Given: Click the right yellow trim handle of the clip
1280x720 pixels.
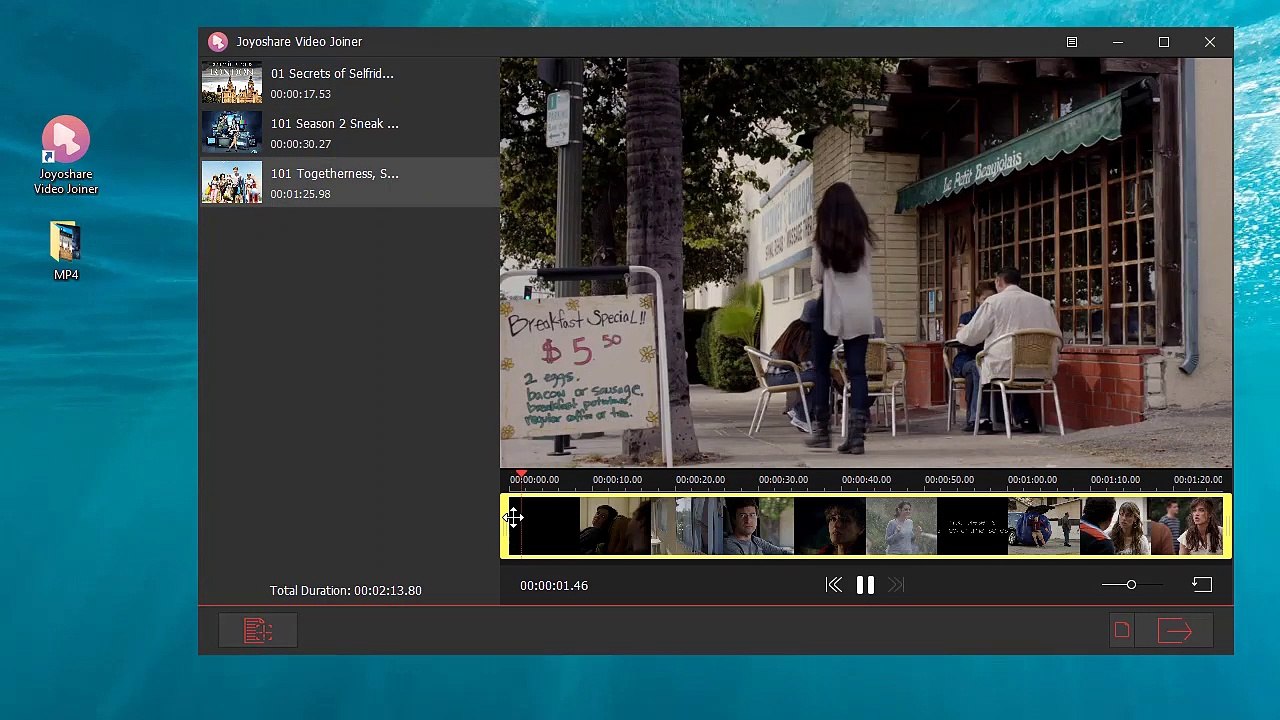Looking at the screenshot, I should tap(1227, 526).
